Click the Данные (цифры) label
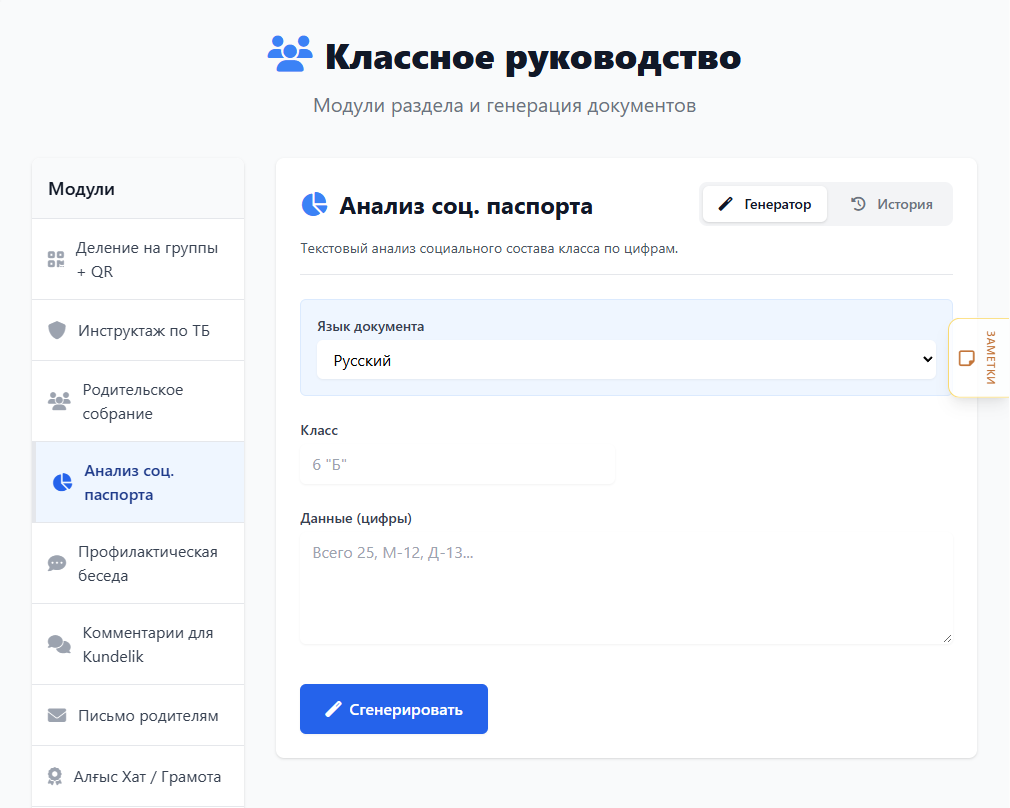1010x808 pixels. [356, 518]
